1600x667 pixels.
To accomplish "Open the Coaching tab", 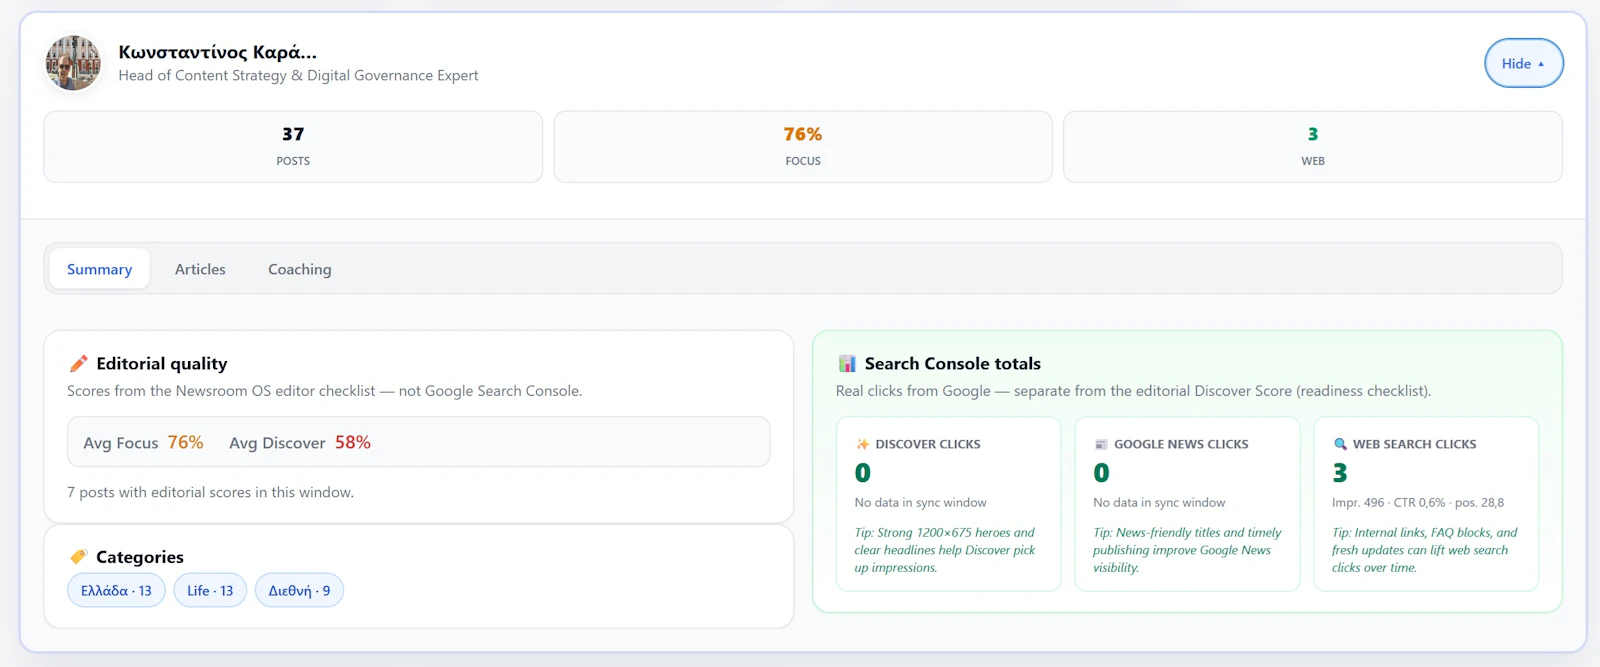I will [300, 269].
